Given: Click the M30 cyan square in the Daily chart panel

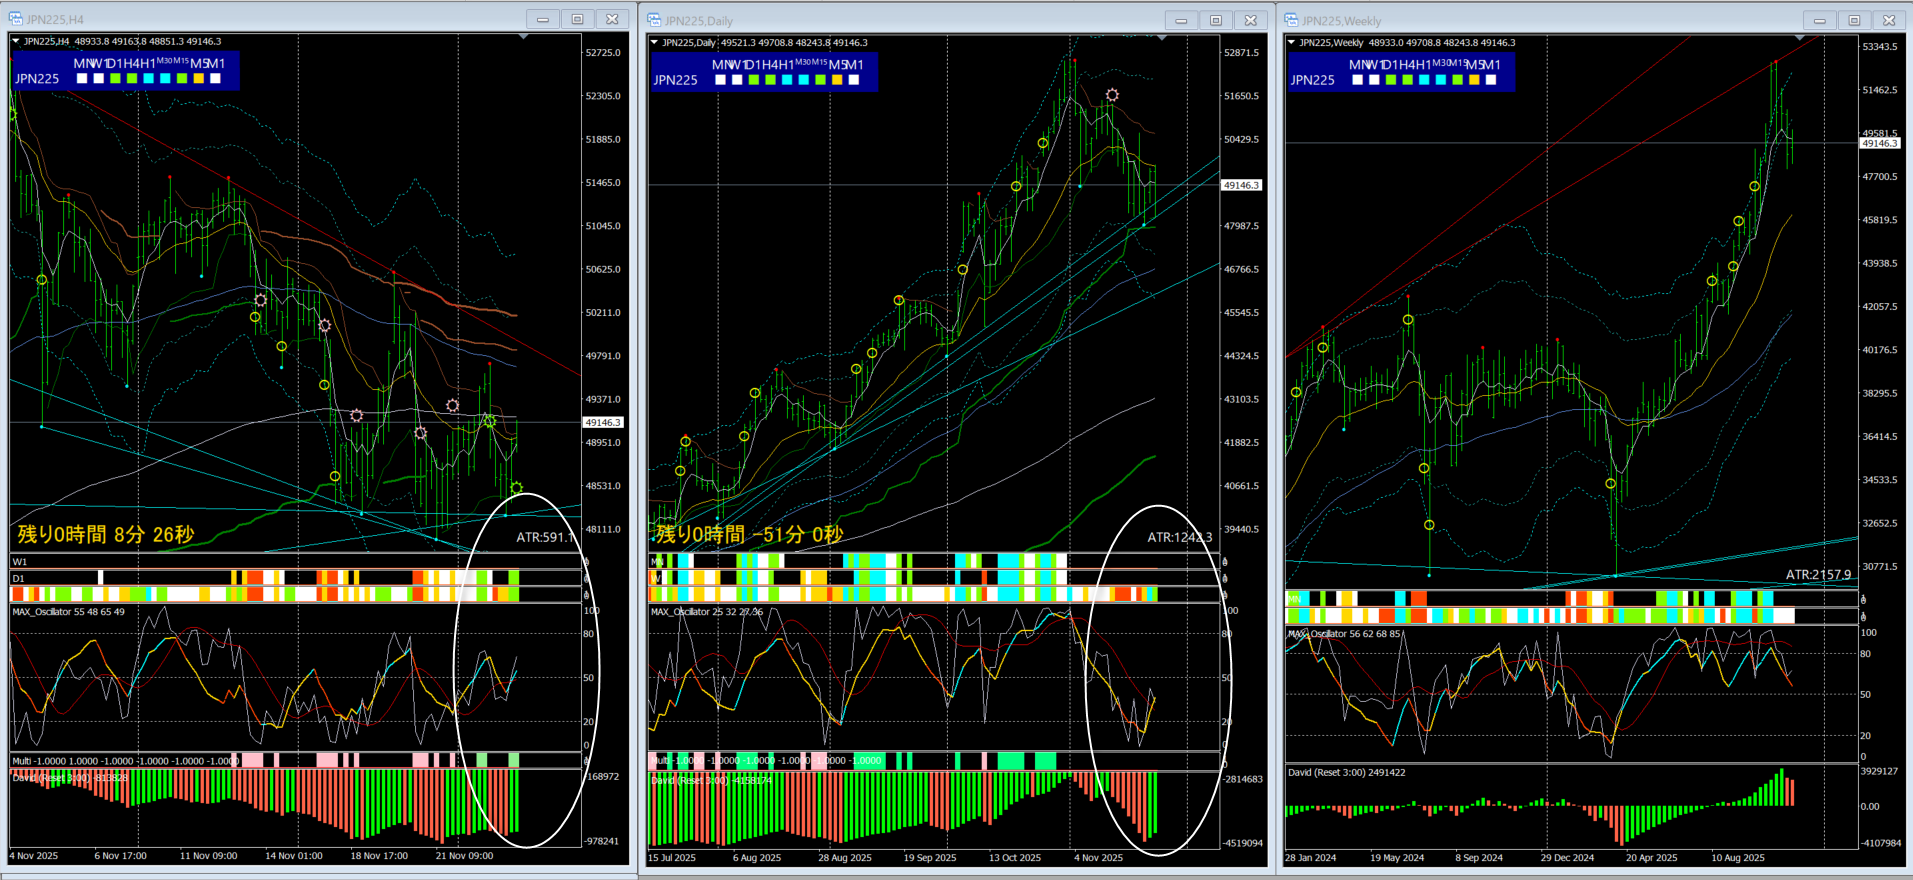Looking at the screenshot, I should pyautogui.click(x=803, y=80).
